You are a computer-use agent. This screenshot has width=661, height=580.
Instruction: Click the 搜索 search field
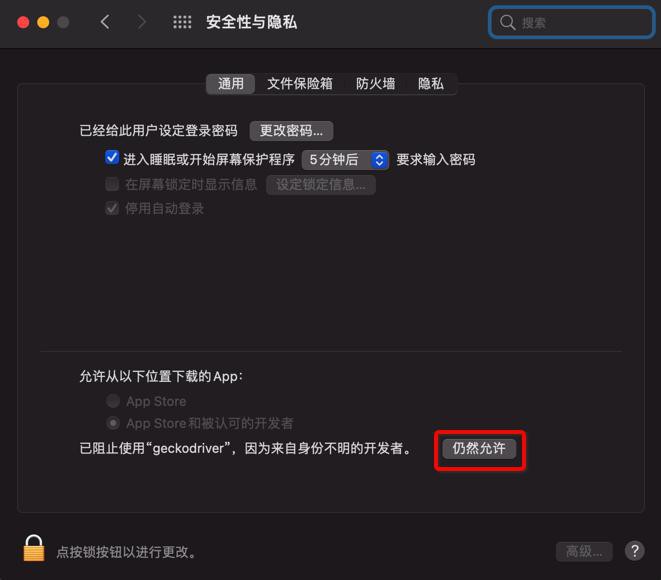(x=571, y=22)
